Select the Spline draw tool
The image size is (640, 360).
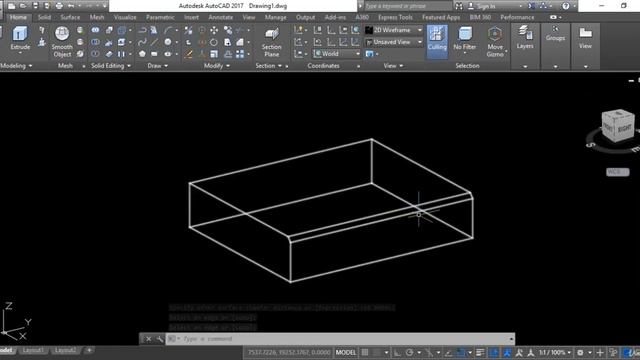coord(142,42)
